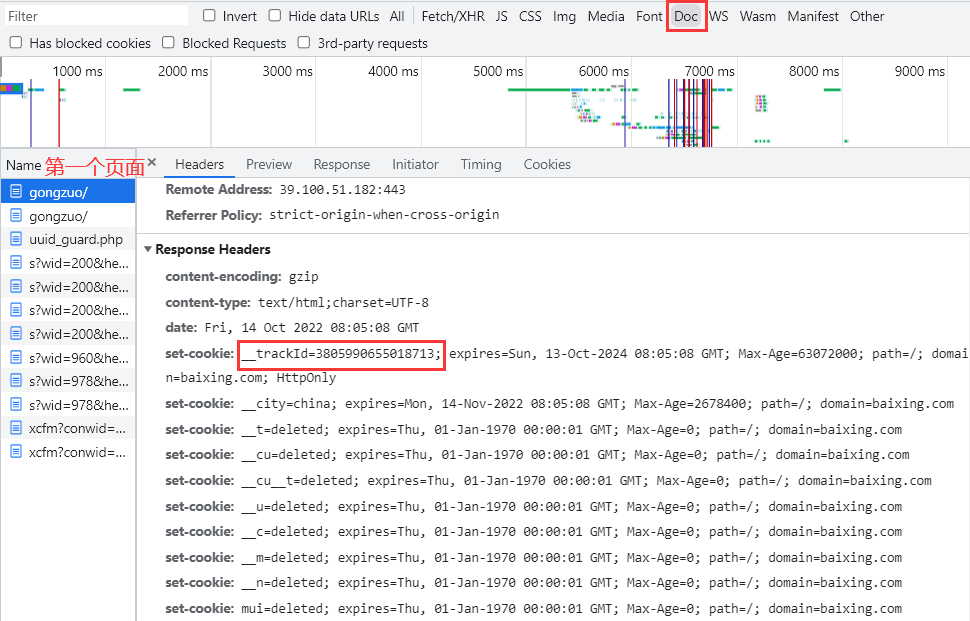Close the request details pane with X

pos(152,163)
